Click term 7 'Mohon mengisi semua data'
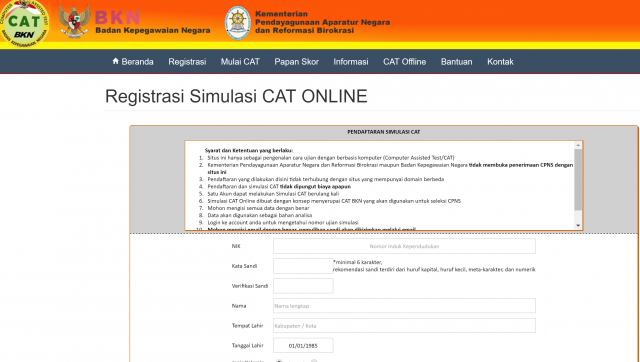640x362 pixels. (258, 208)
